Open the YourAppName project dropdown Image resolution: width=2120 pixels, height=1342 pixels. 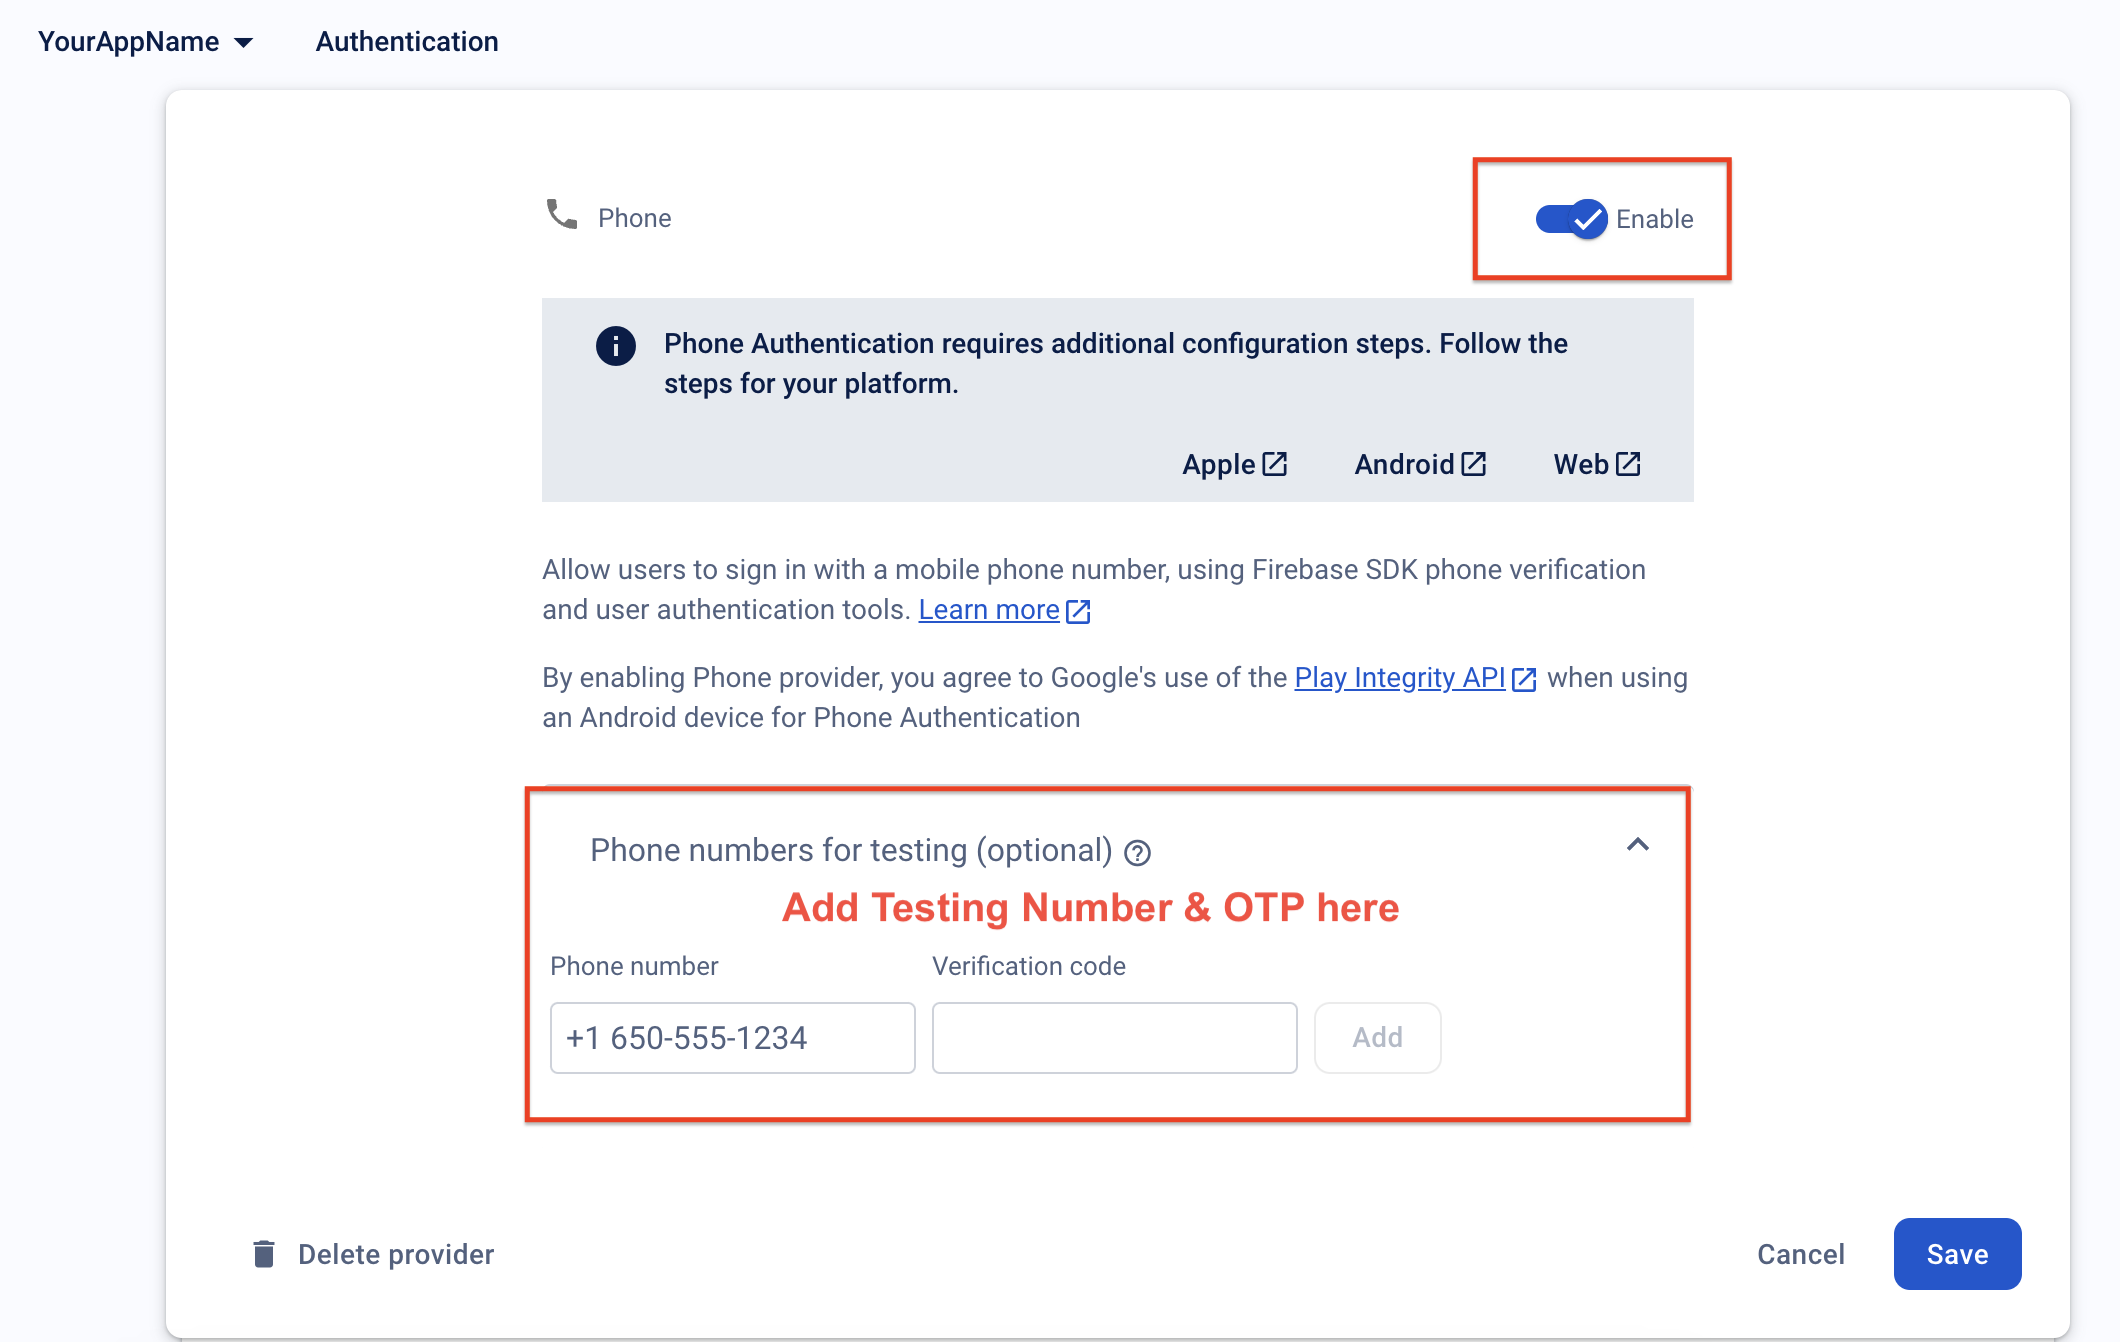(146, 42)
